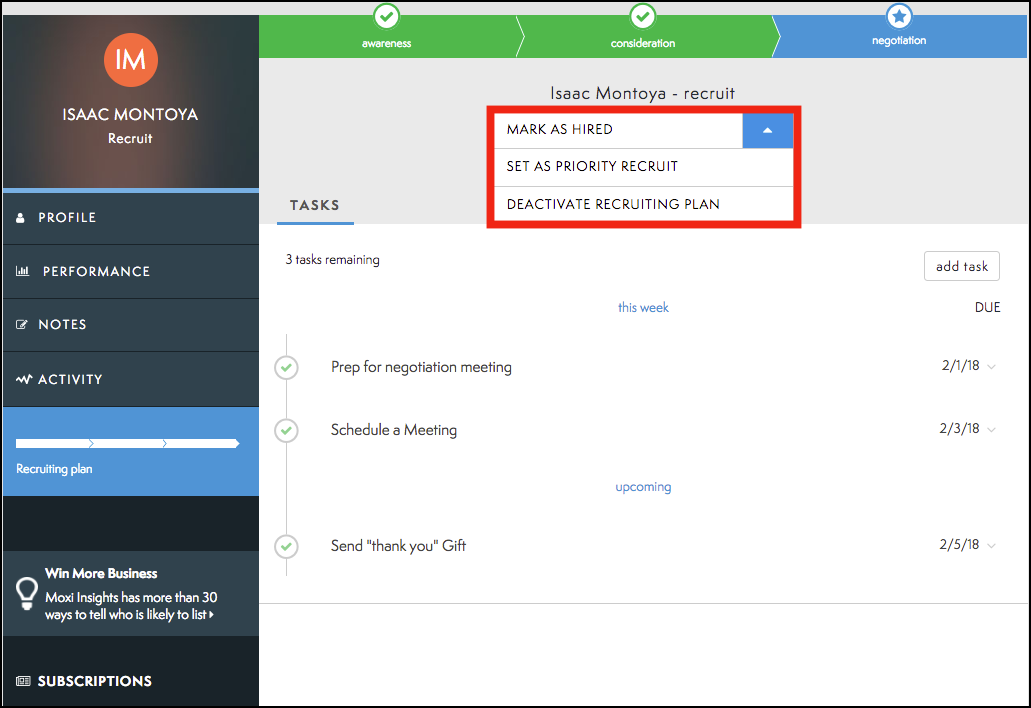The height and width of the screenshot is (708, 1031).
Task: Expand the chevron beside 2/1/18 due date
Action: pyautogui.click(x=991, y=367)
